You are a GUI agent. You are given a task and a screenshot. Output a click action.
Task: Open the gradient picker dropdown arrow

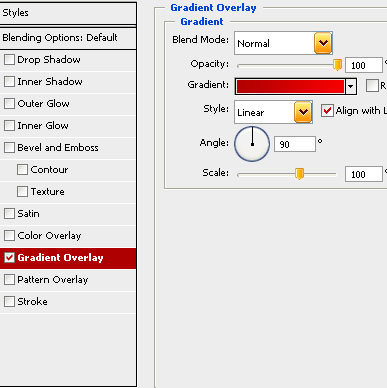pyautogui.click(x=351, y=87)
